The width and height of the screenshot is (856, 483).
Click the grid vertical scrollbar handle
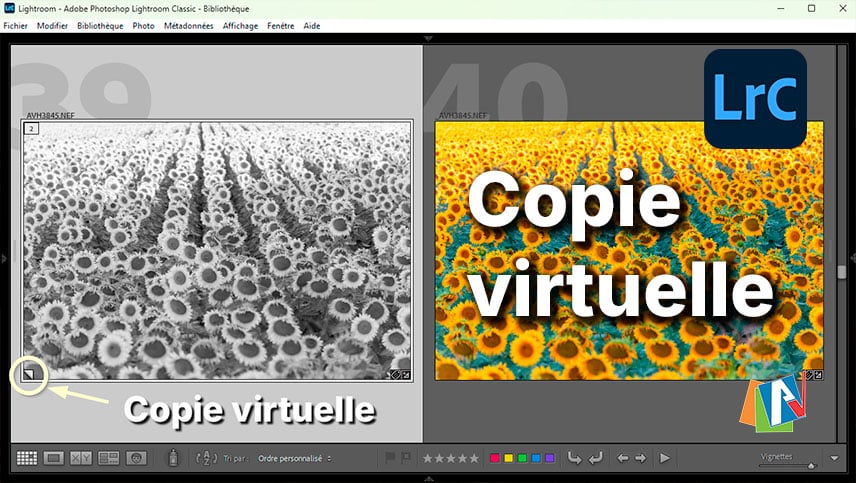(842, 271)
